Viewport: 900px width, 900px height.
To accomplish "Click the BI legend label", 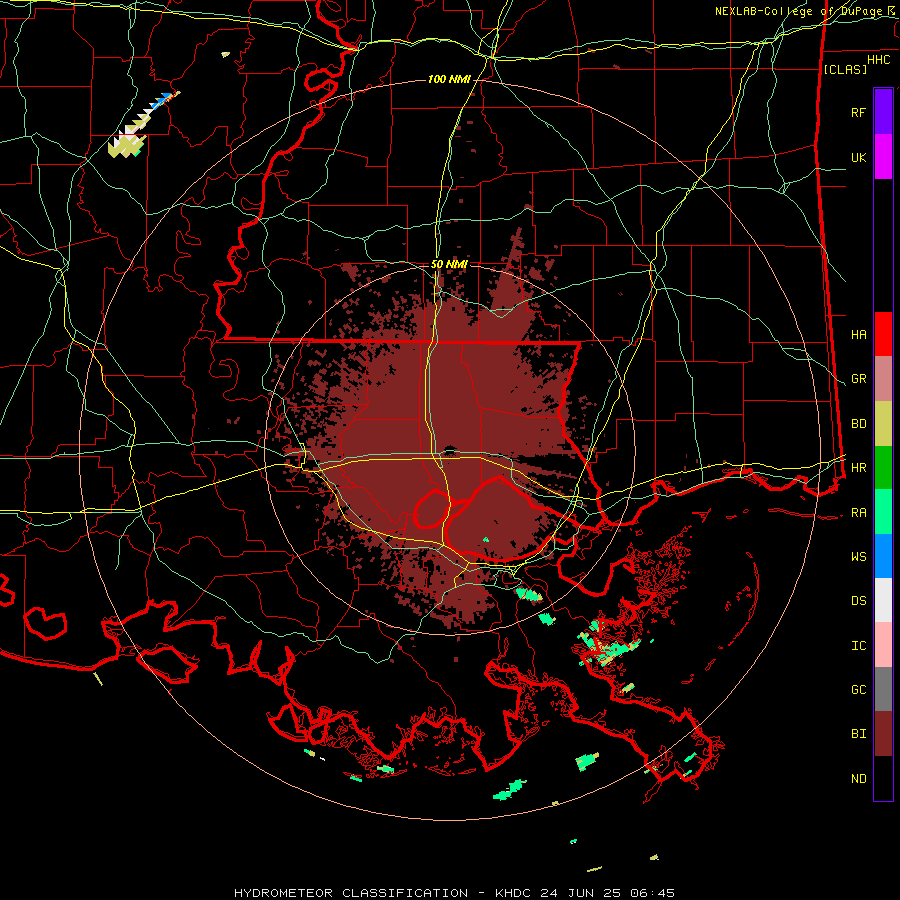I will [x=858, y=734].
